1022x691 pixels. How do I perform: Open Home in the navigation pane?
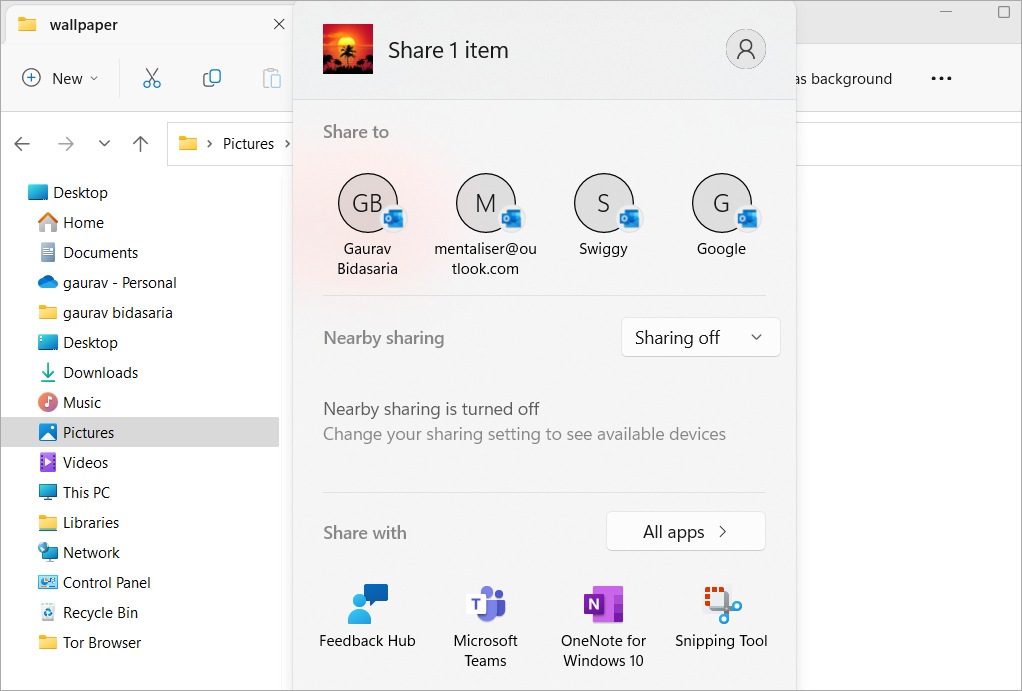tap(71, 222)
